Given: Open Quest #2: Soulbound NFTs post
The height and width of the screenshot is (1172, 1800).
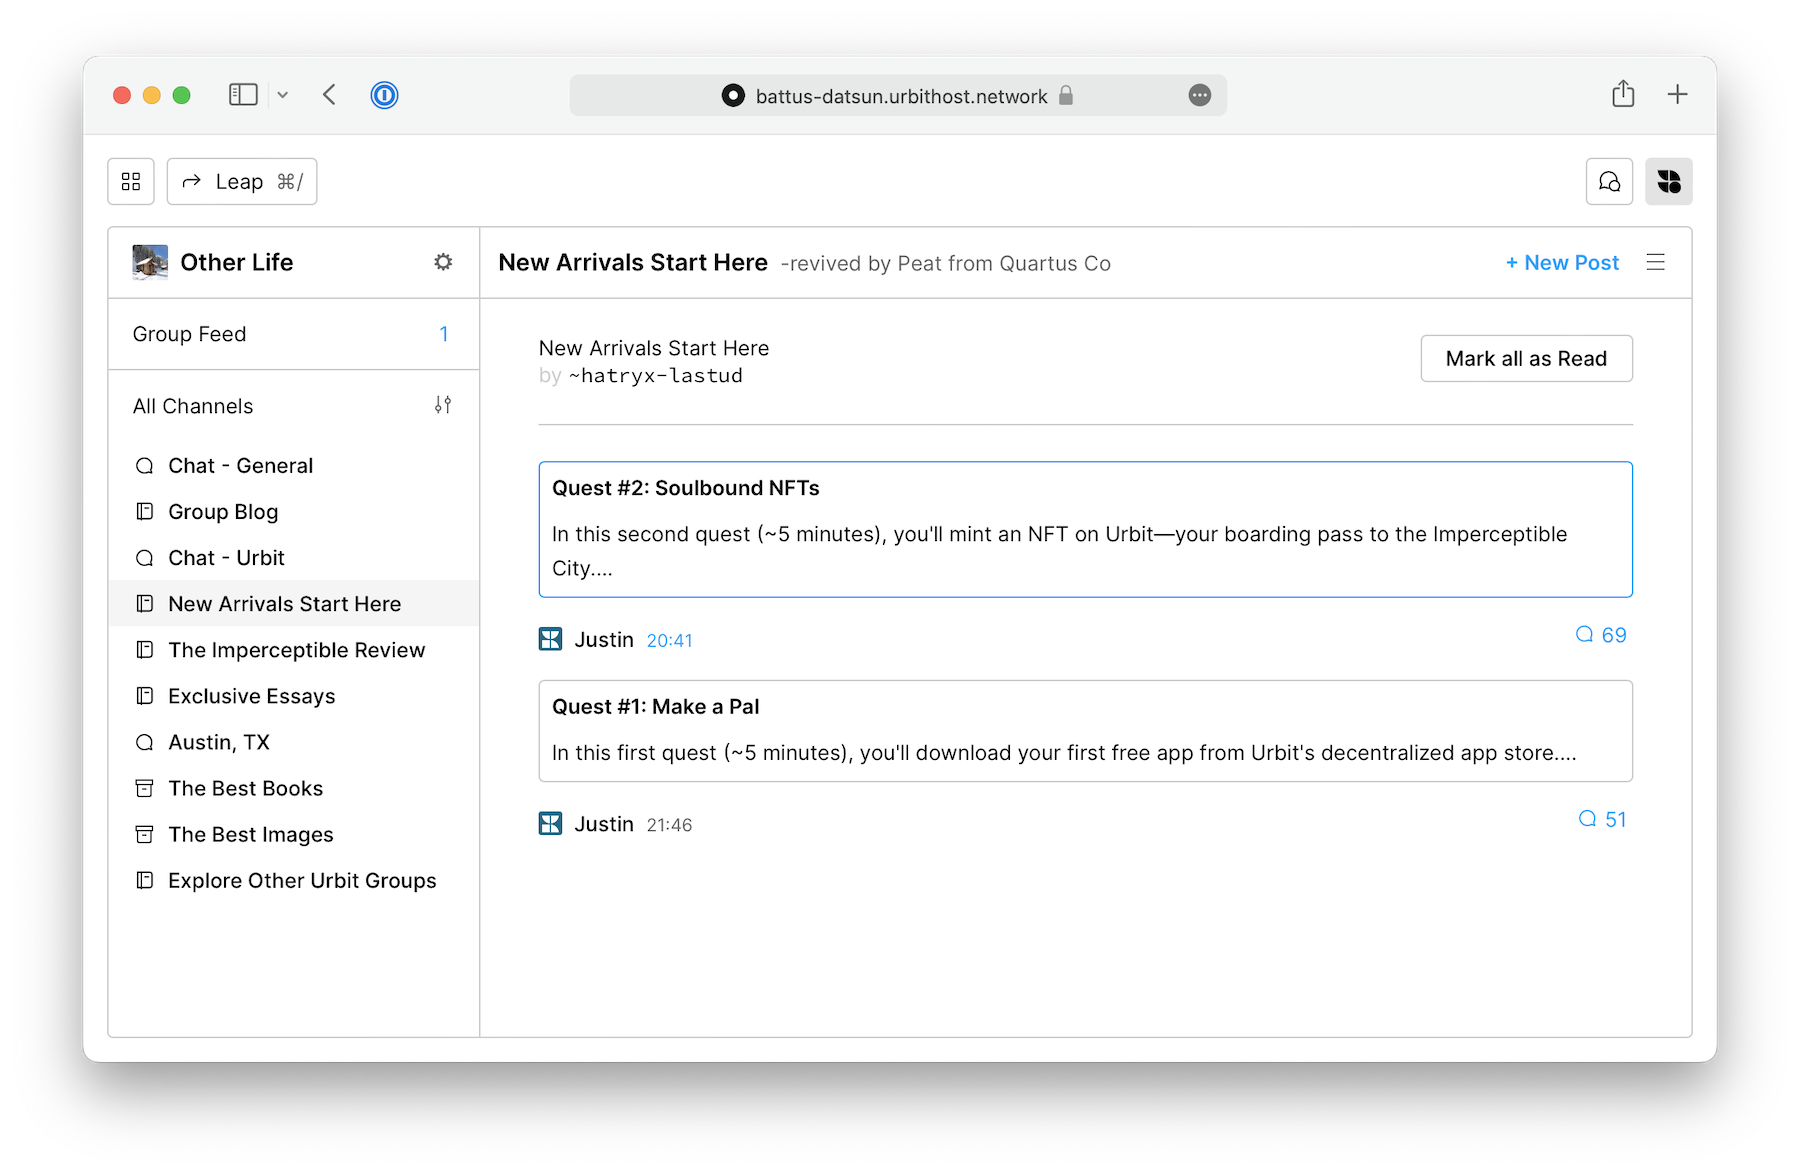Looking at the screenshot, I should point(1085,529).
